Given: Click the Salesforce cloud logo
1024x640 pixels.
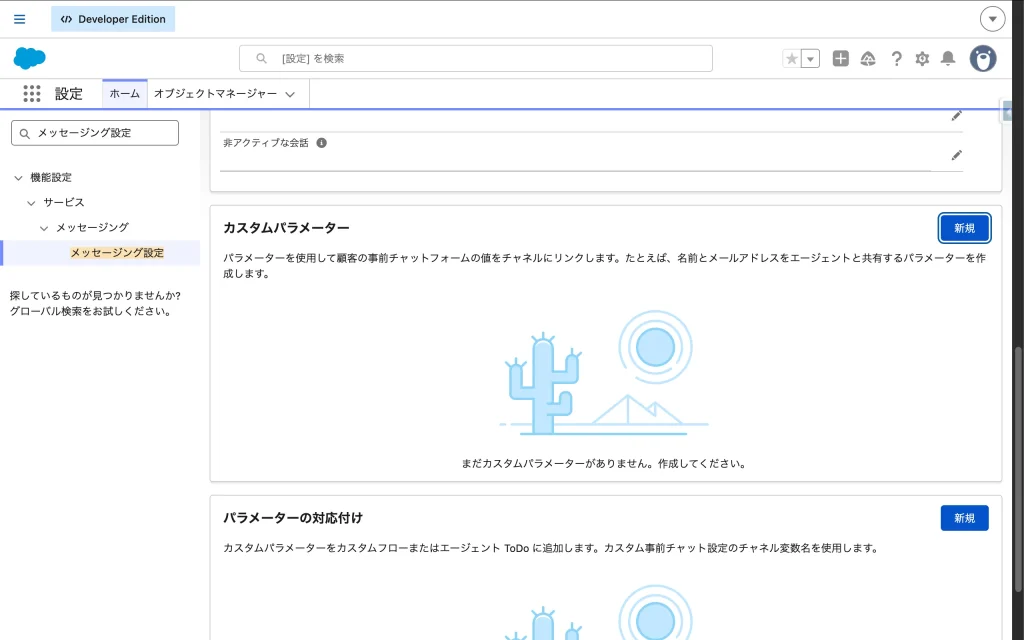Looking at the screenshot, I should tap(30, 58).
